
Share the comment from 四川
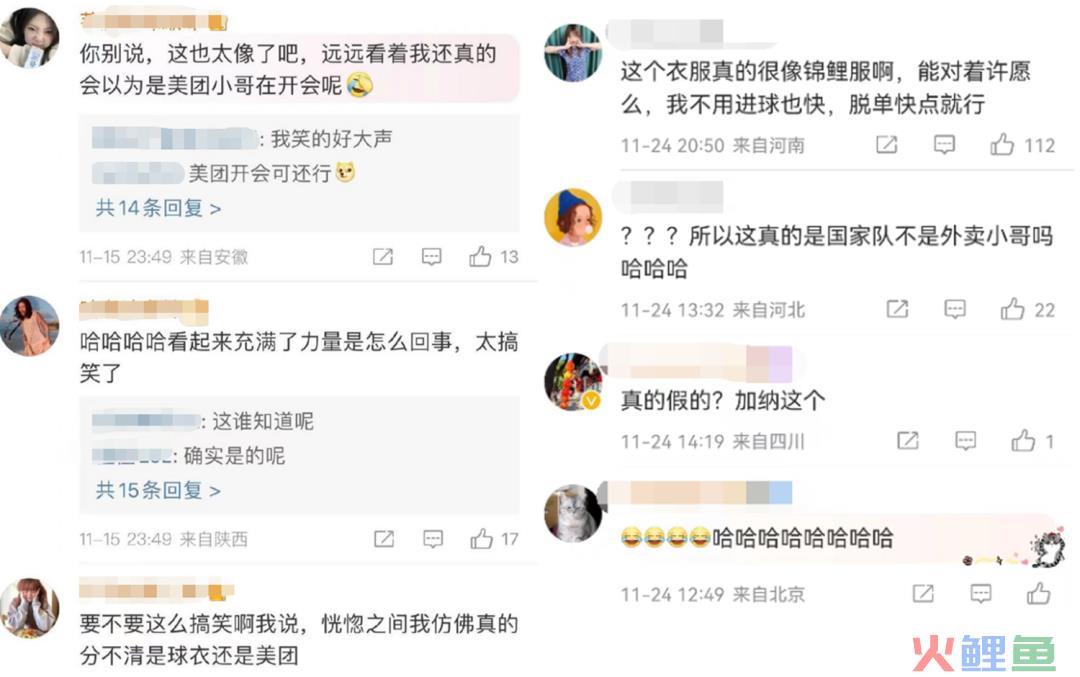point(908,441)
